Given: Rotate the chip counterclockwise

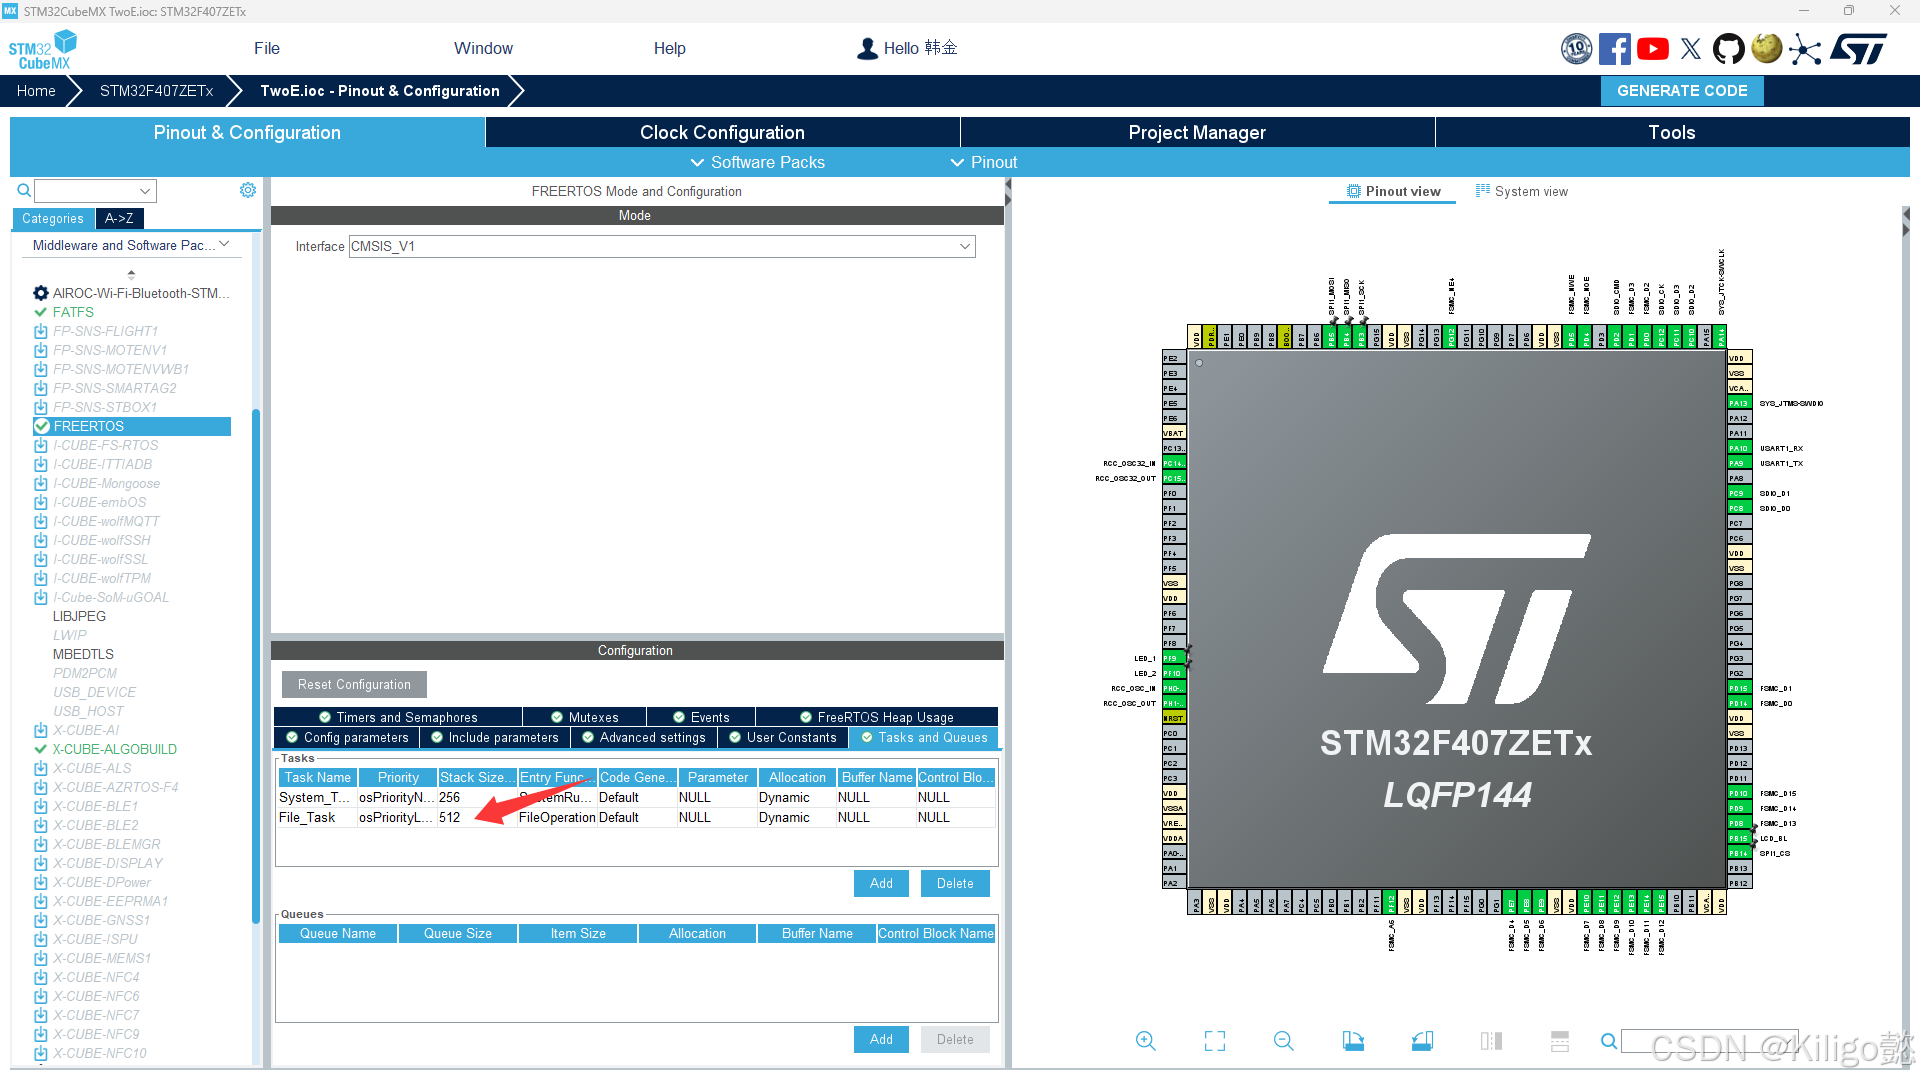Looking at the screenshot, I should (x=1423, y=1040).
